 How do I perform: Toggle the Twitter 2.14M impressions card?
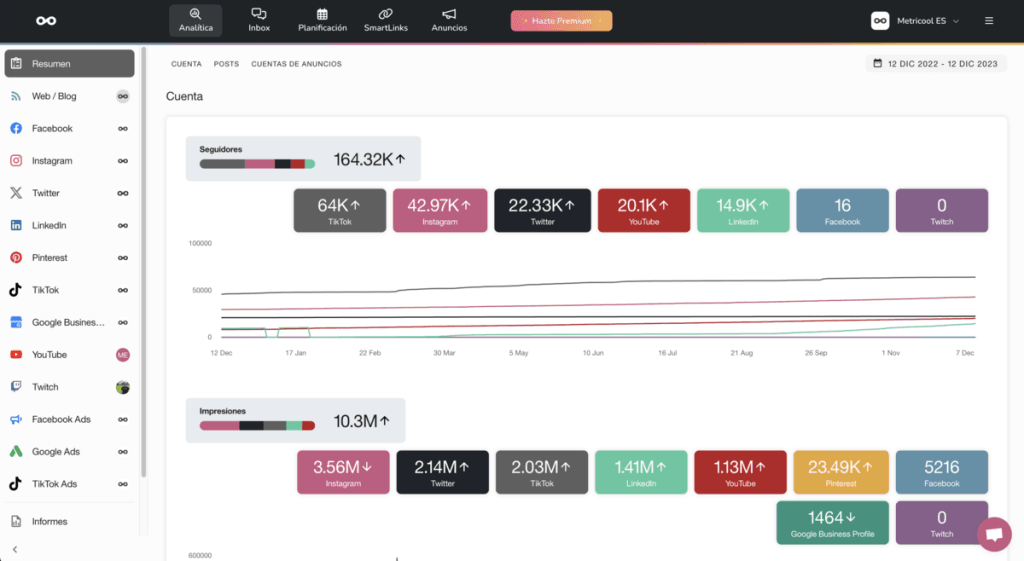[x=442, y=472]
